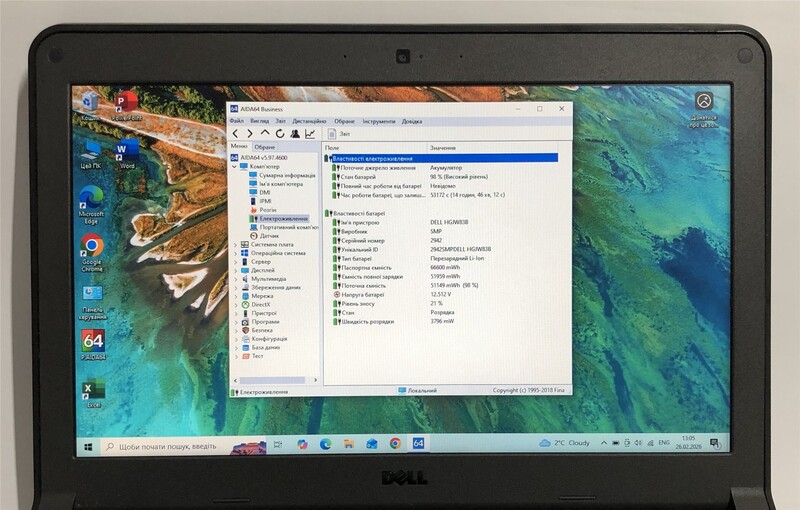Expand the Збереження даних node

[x=235, y=288]
